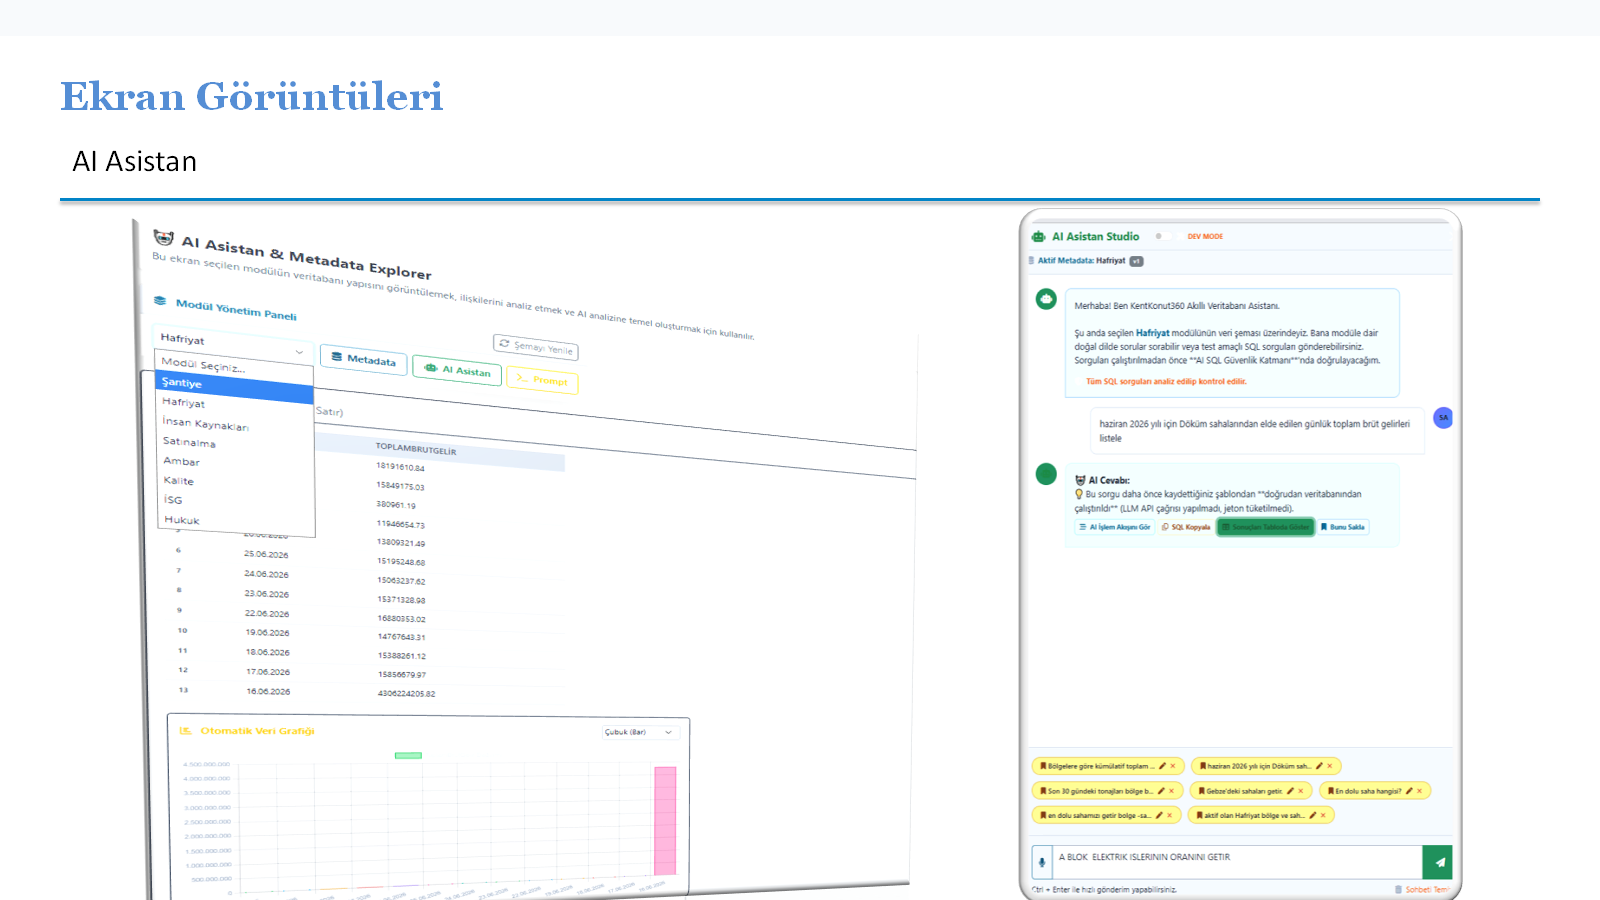
Task: Click the 'SA' user avatar
Action: pyautogui.click(x=1443, y=417)
